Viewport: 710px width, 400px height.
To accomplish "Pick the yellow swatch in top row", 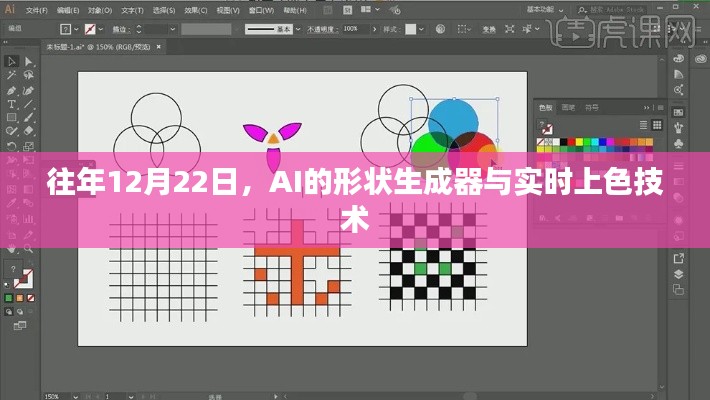I will click(579, 142).
